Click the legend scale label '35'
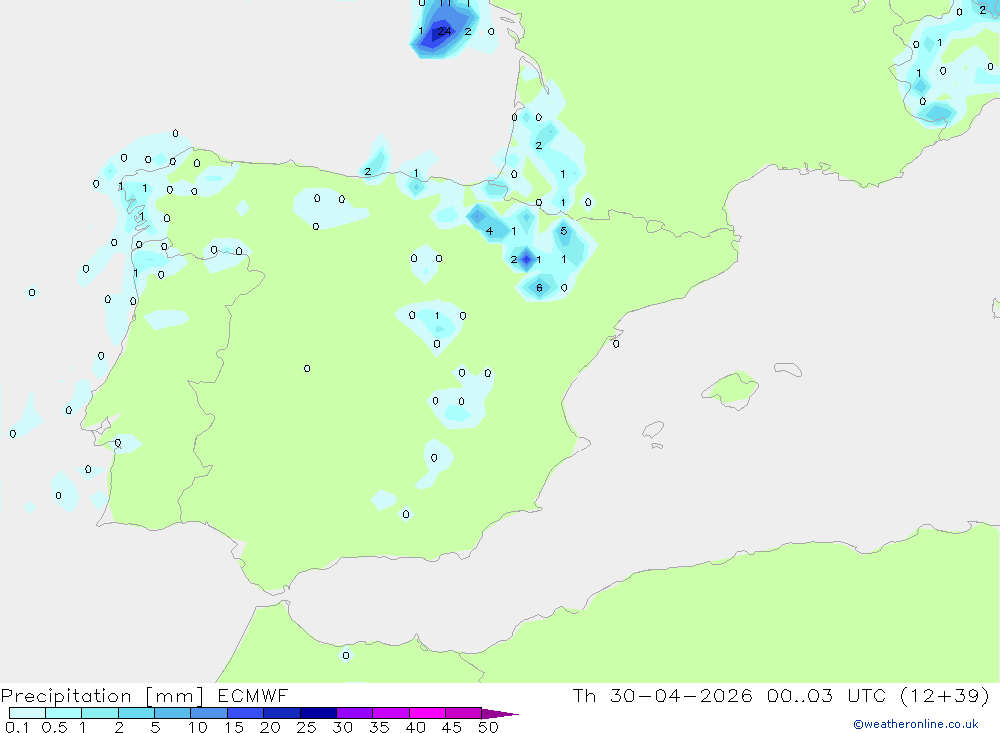Screen dimensions: 1000x733 [379, 727]
